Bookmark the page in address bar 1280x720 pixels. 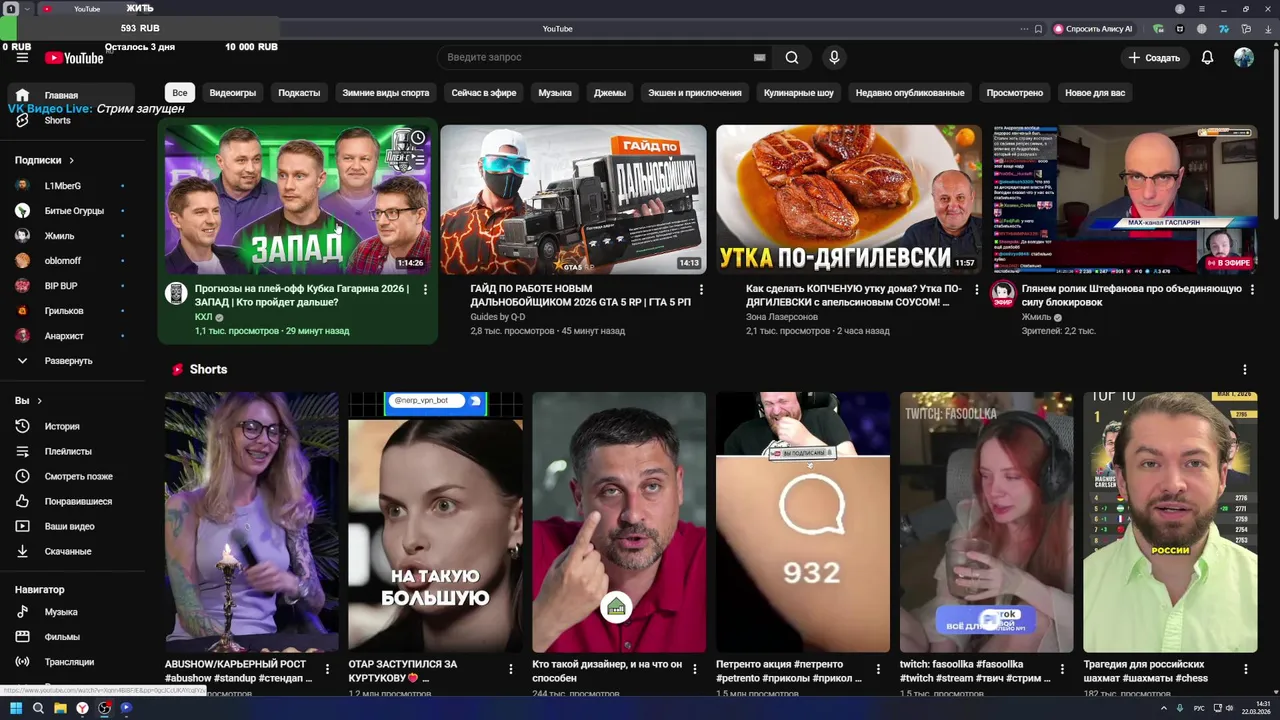click(1038, 29)
